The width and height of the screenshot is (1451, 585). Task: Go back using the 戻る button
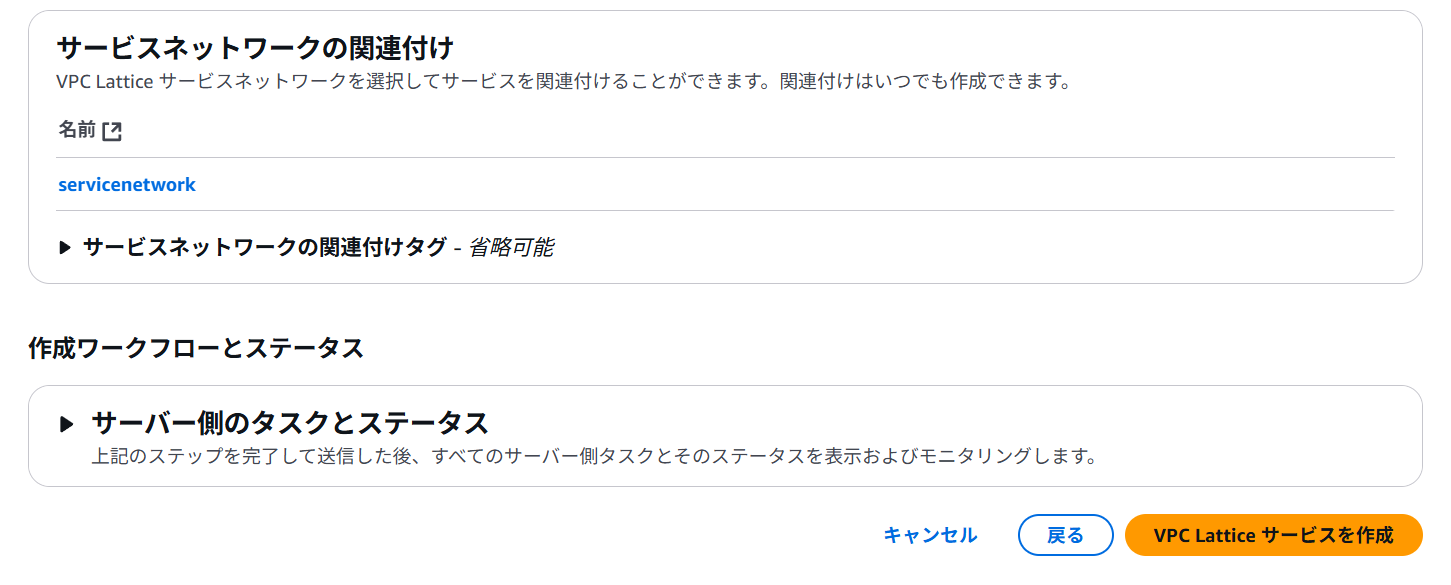(x=1065, y=535)
